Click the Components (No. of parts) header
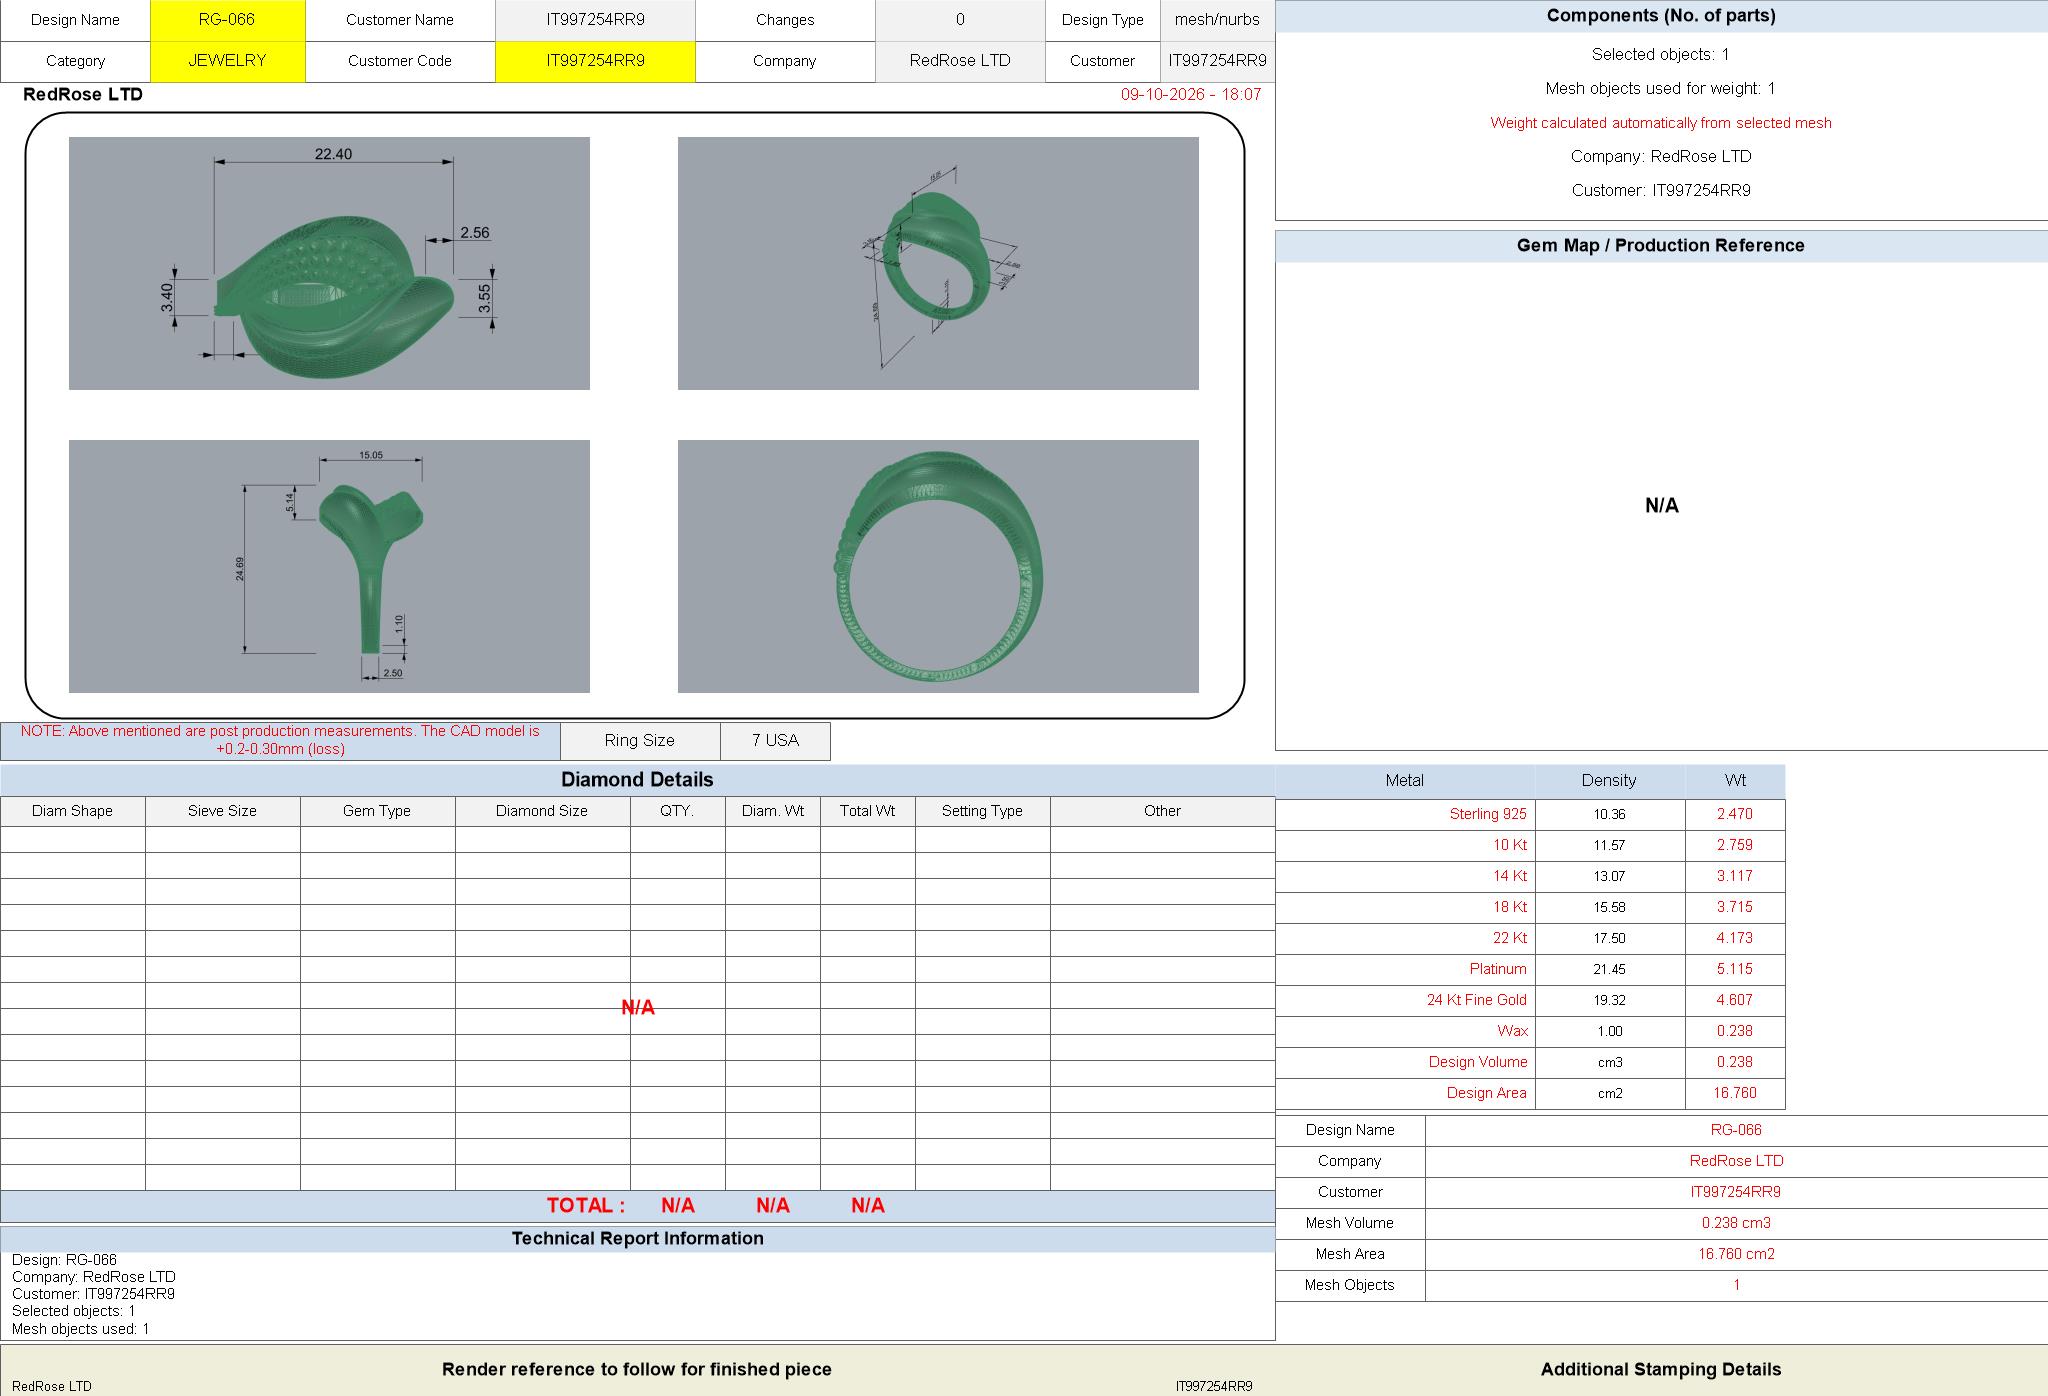This screenshot has height=1396, width=2048. pyautogui.click(x=1661, y=16)
